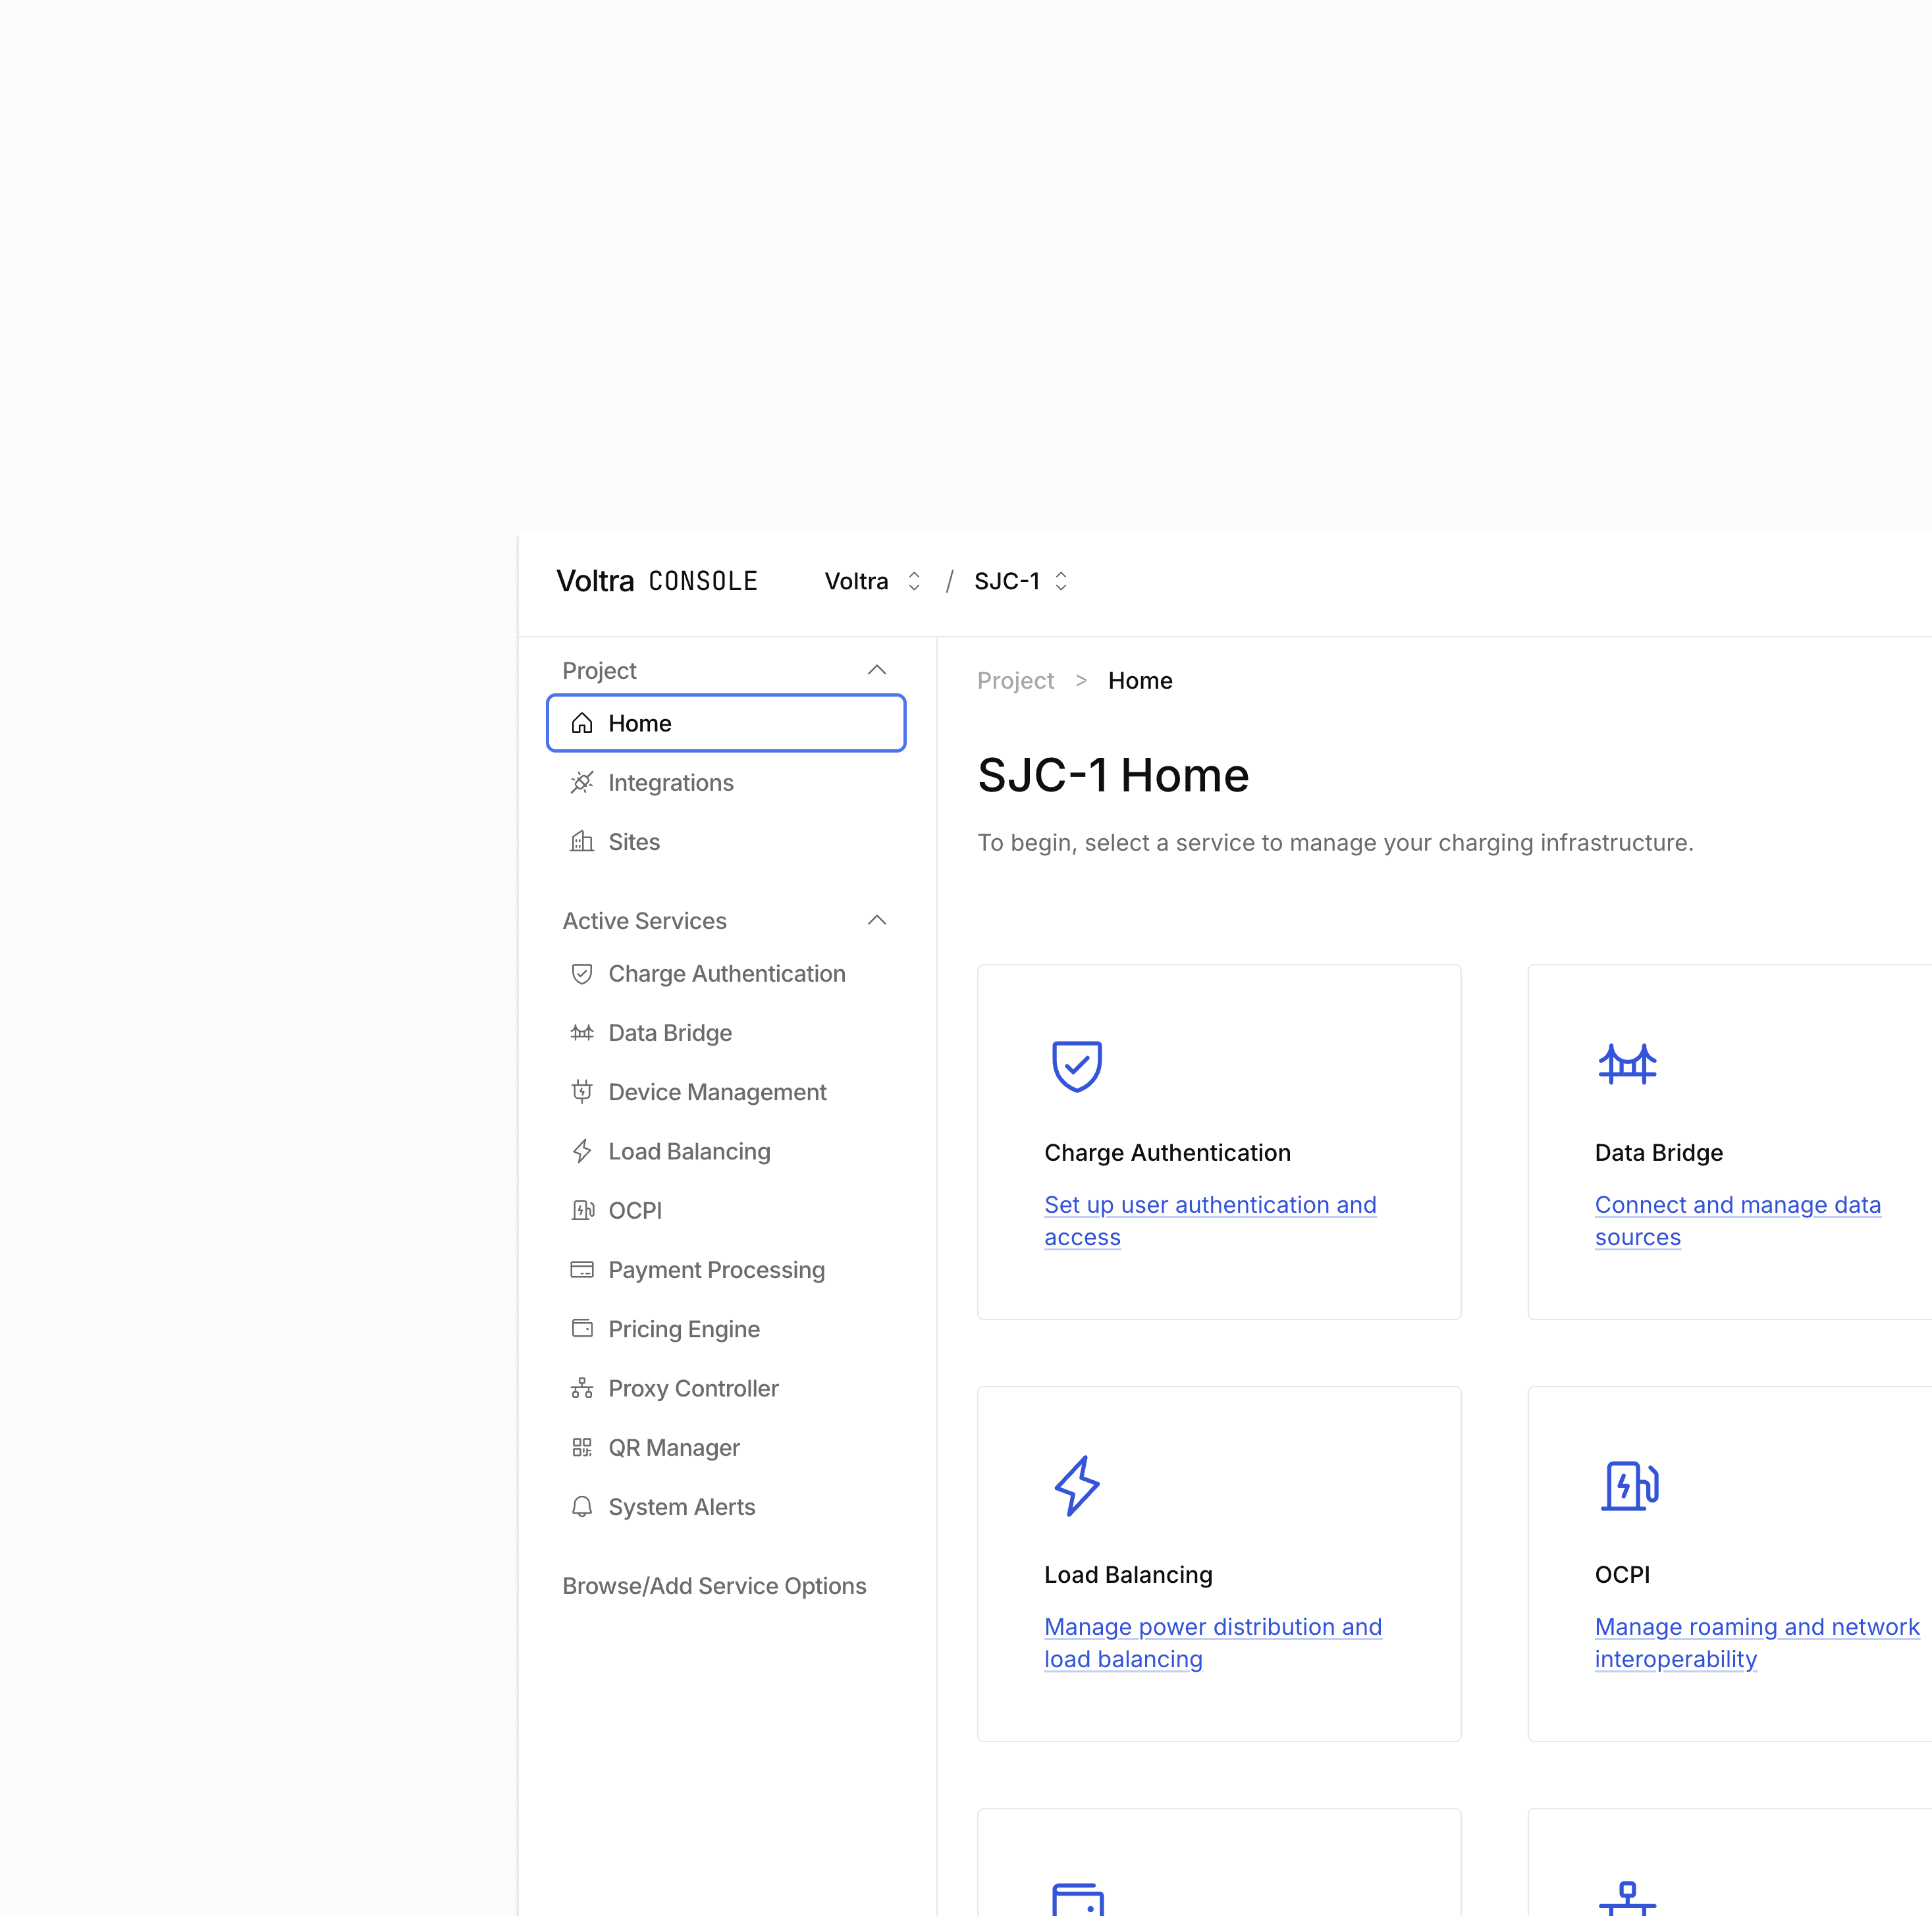Click Project in the breadcrumb
1932x1916 pixels.
[x=1015, y=681]
